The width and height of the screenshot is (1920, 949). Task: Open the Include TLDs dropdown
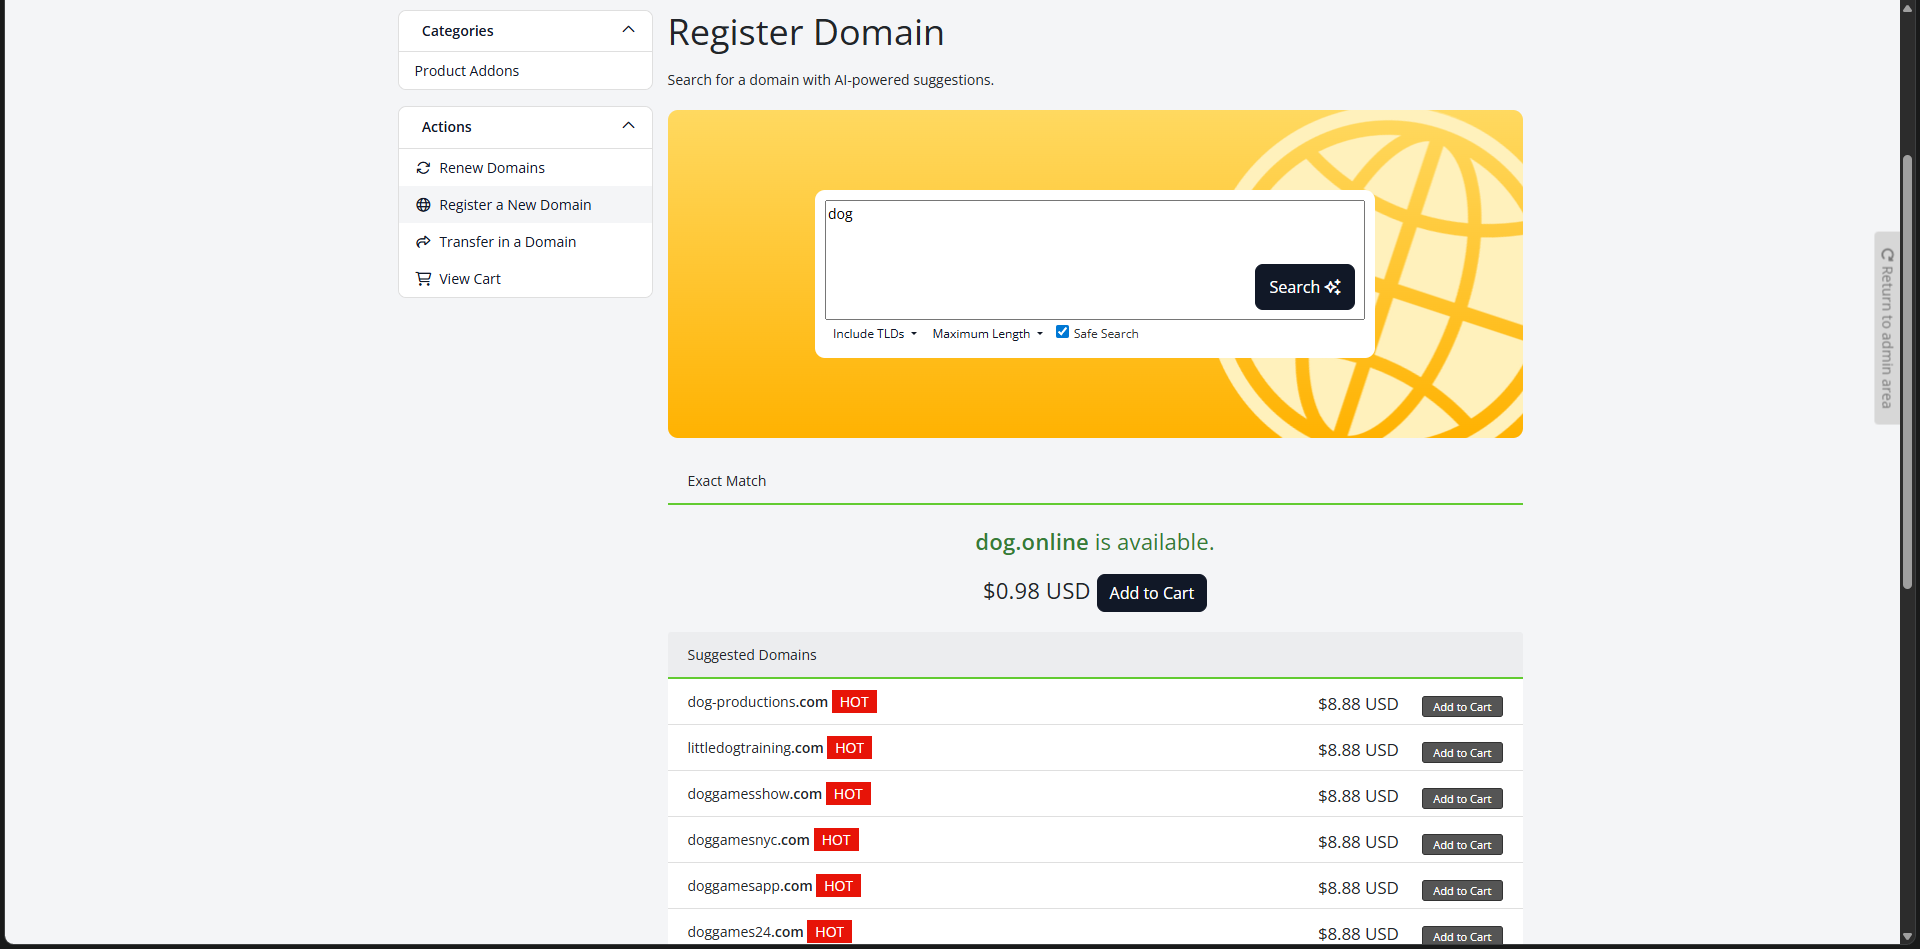(874, 334)
